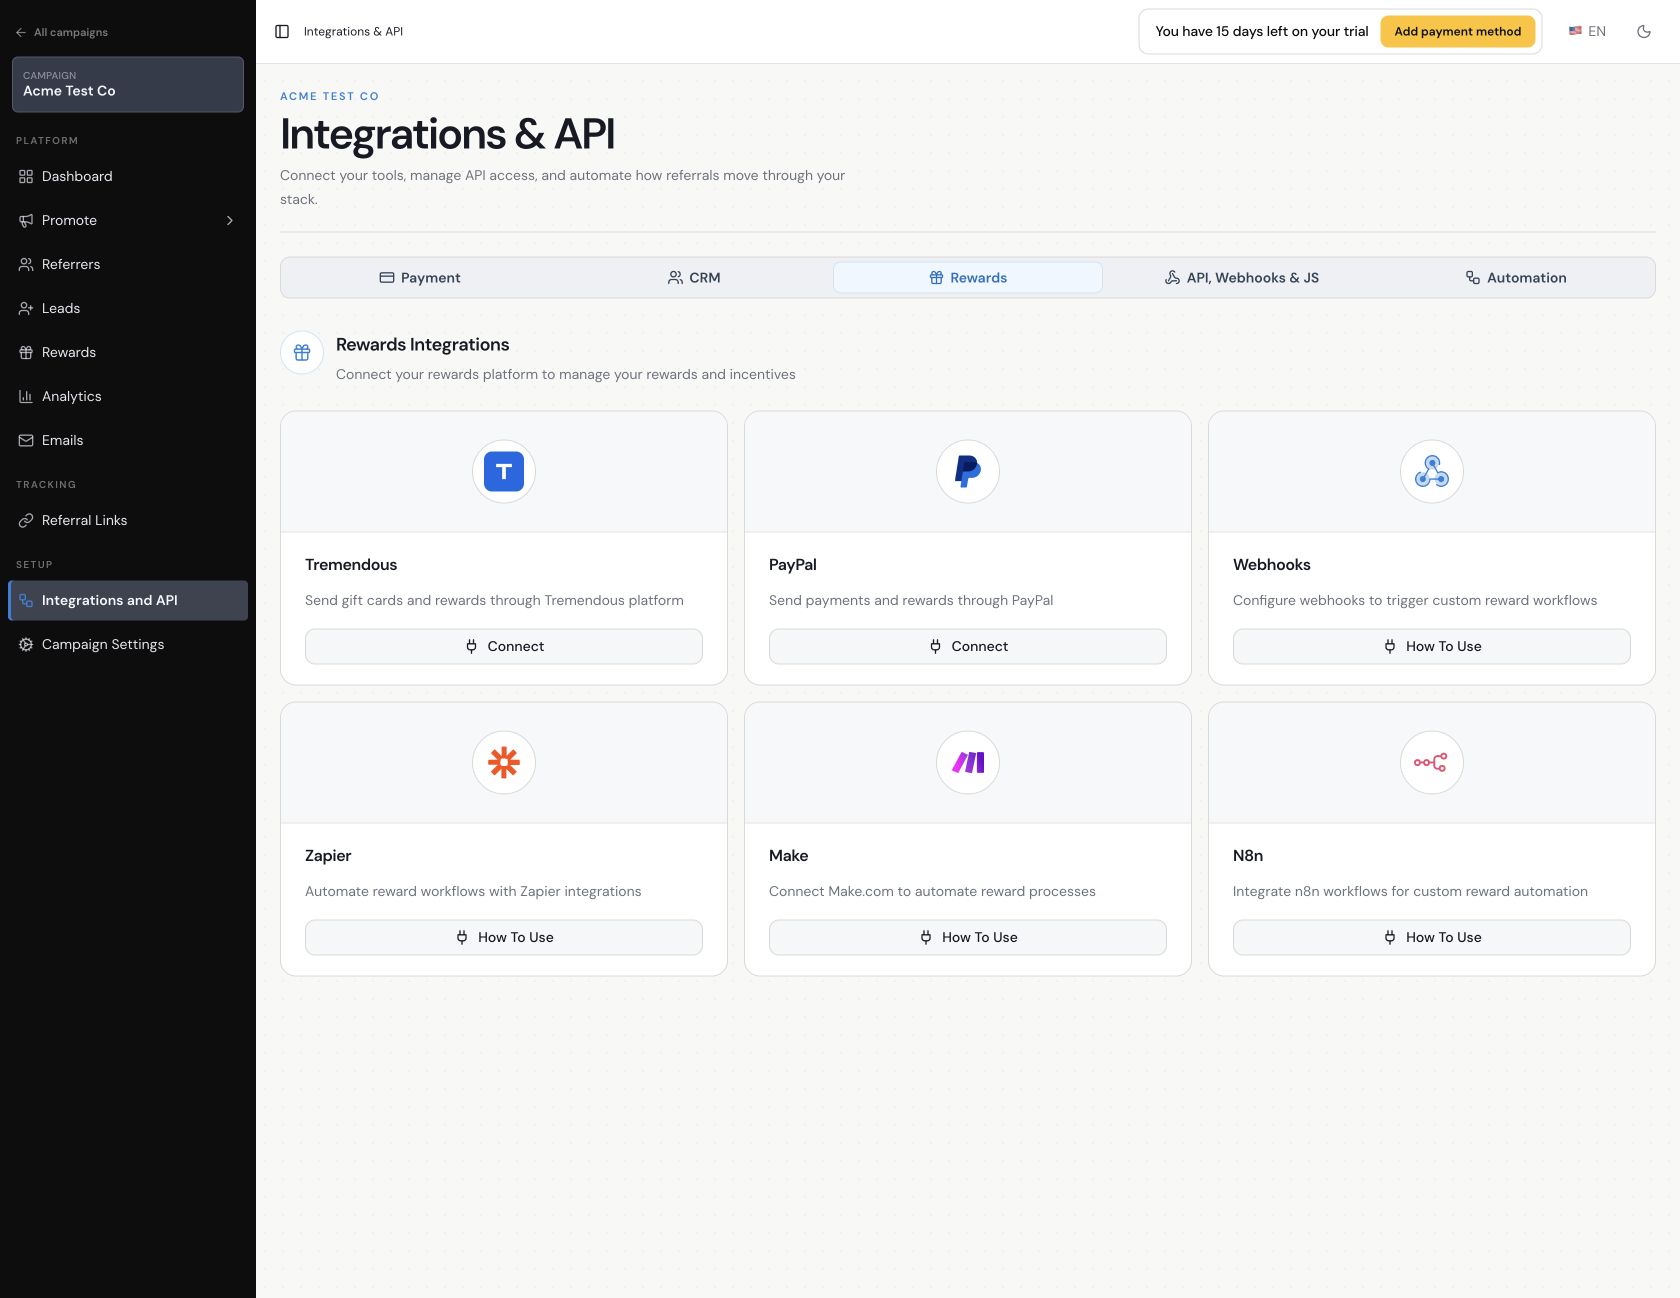The height and width of the screenshot is (1298, 1680).
Task: Open N8n How To Use
Action: [1432, 937]
